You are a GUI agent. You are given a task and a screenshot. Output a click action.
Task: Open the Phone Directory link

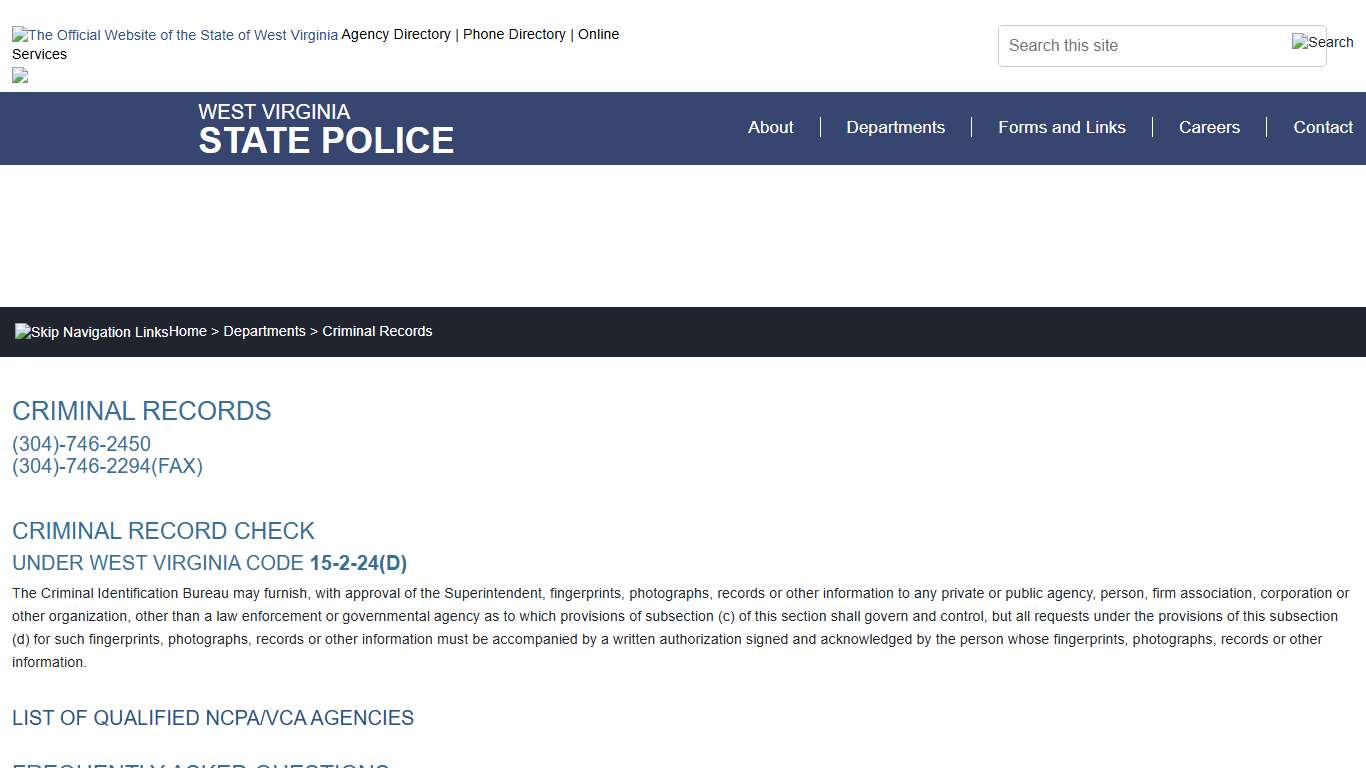[x=514, y=34]
